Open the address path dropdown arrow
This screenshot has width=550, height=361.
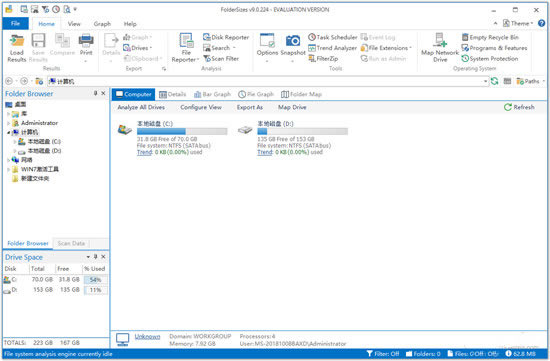(x=485, y=81)
